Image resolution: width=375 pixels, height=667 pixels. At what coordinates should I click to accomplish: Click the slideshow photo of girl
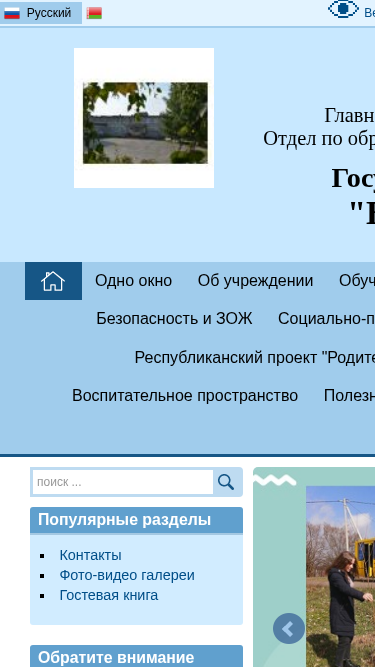(x=341, y=576)
